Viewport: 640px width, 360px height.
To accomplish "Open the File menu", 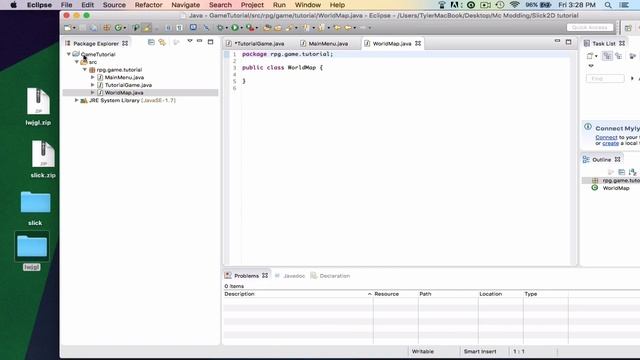I will pyautogui.click(x=67, y=5).
